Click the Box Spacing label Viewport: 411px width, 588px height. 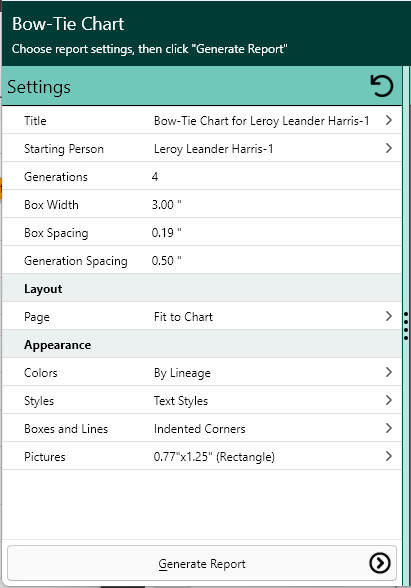coord(56,233)
